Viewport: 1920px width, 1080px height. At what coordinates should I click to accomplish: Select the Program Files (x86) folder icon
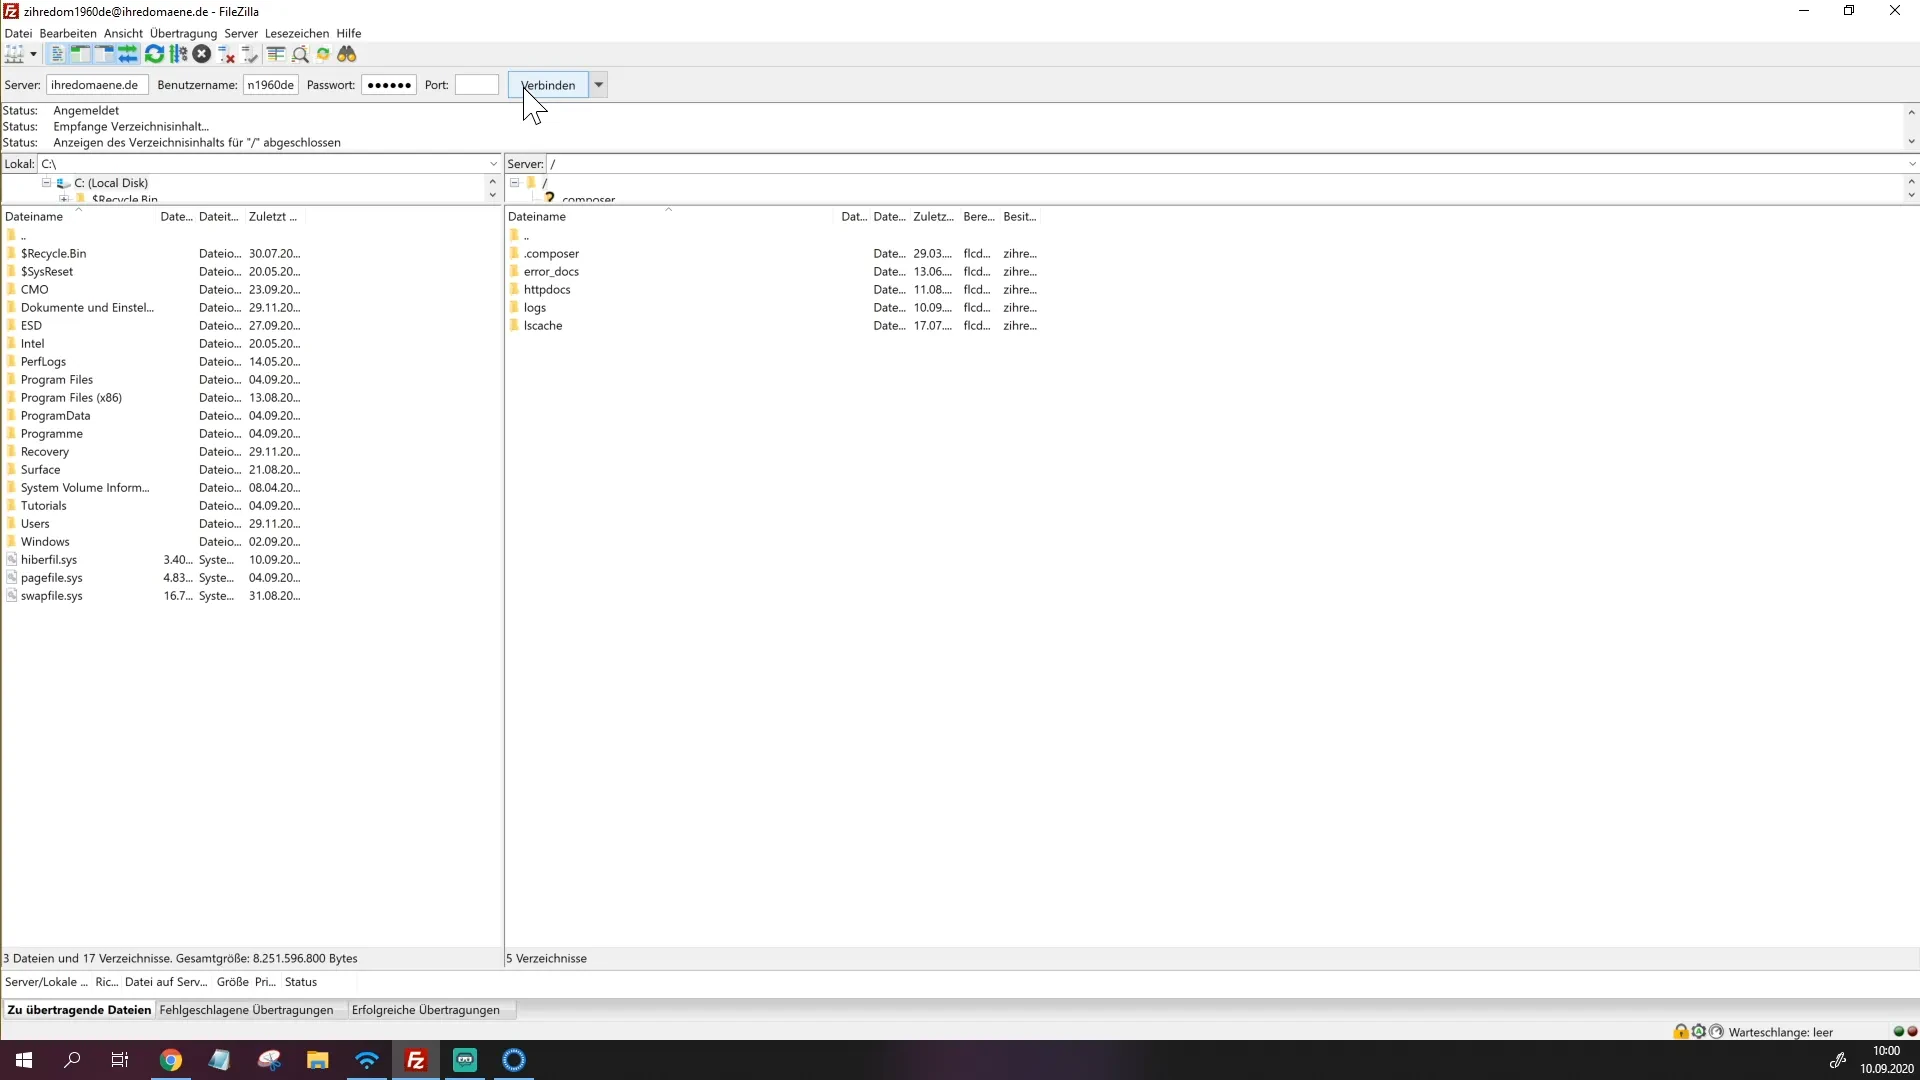(x=11, y=398)
